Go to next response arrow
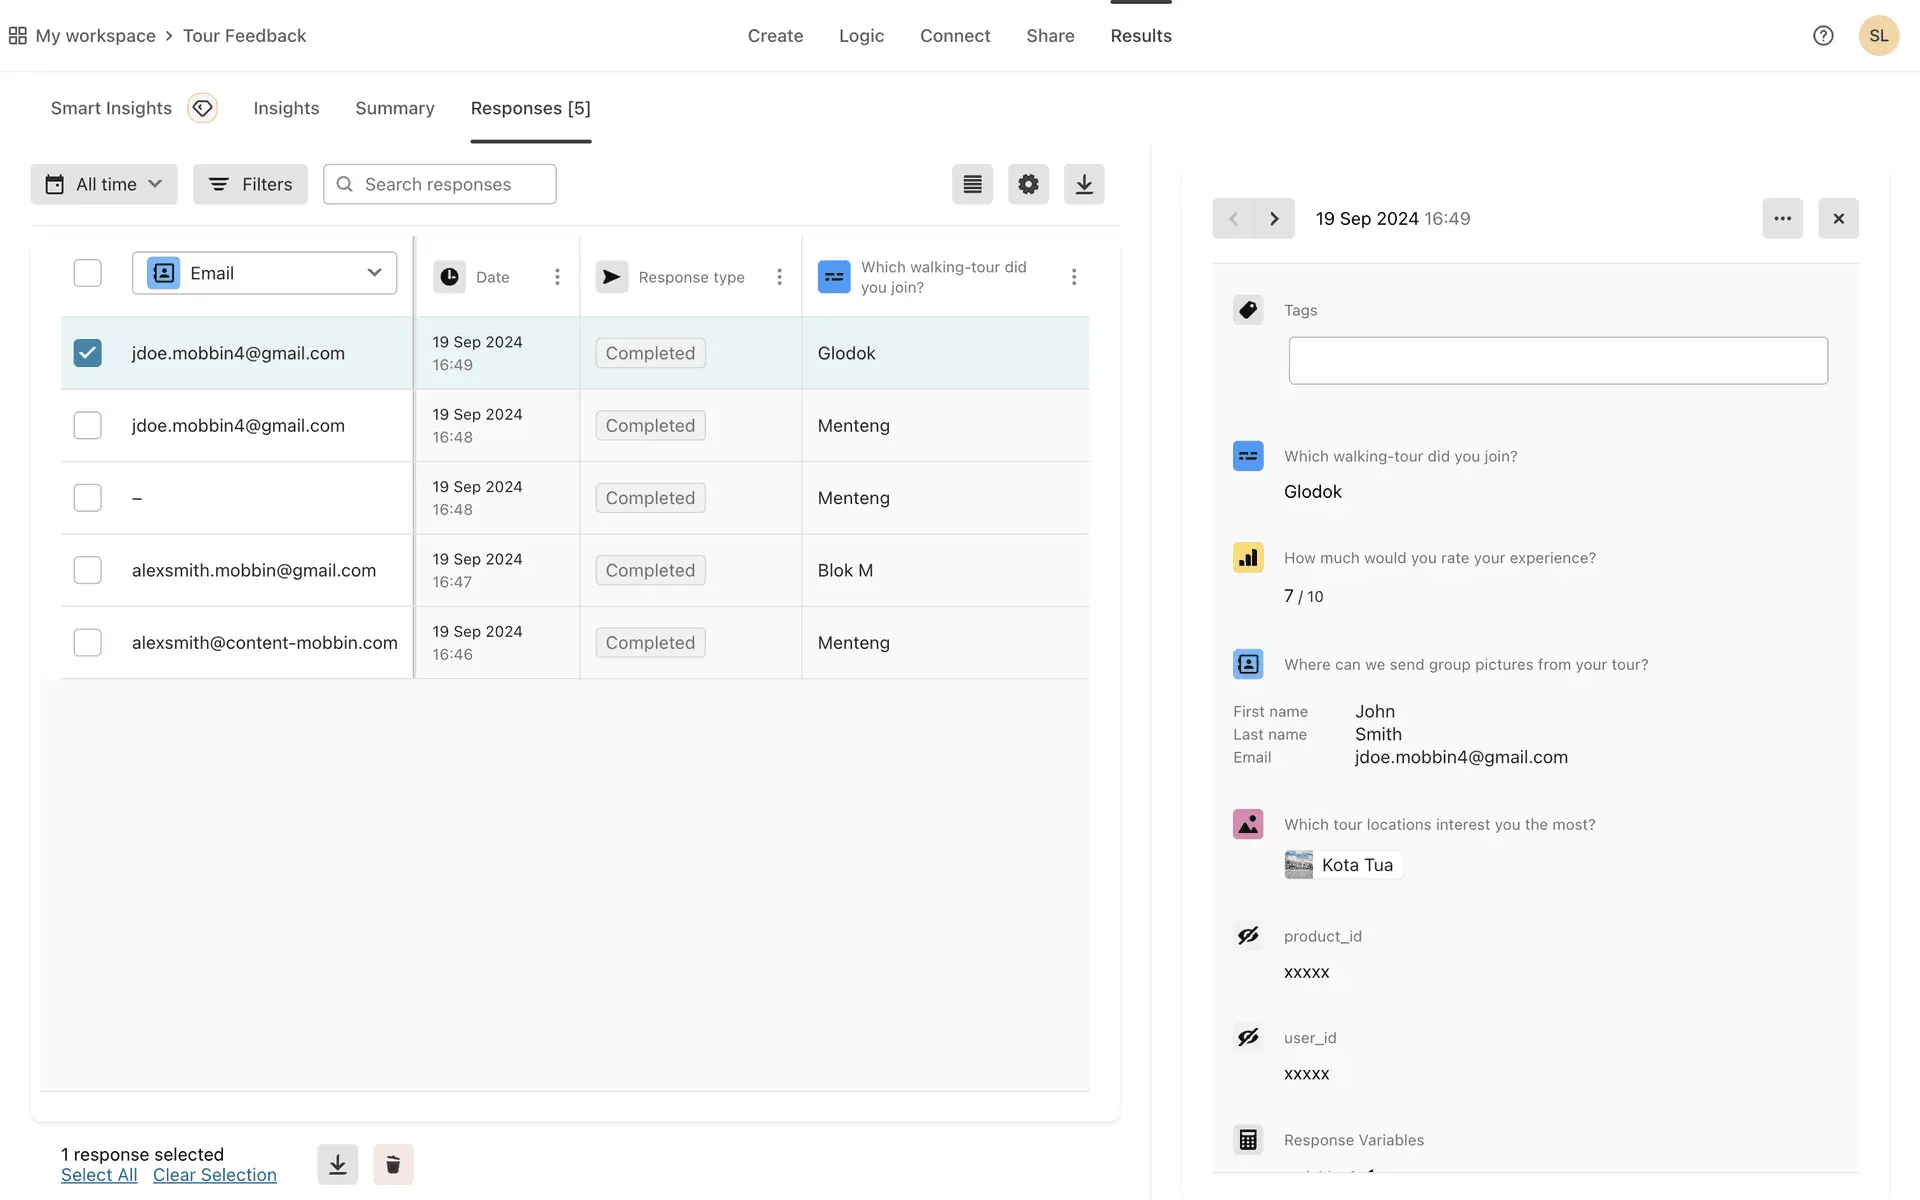The image size is (1920, 1200). [1274, 218]
